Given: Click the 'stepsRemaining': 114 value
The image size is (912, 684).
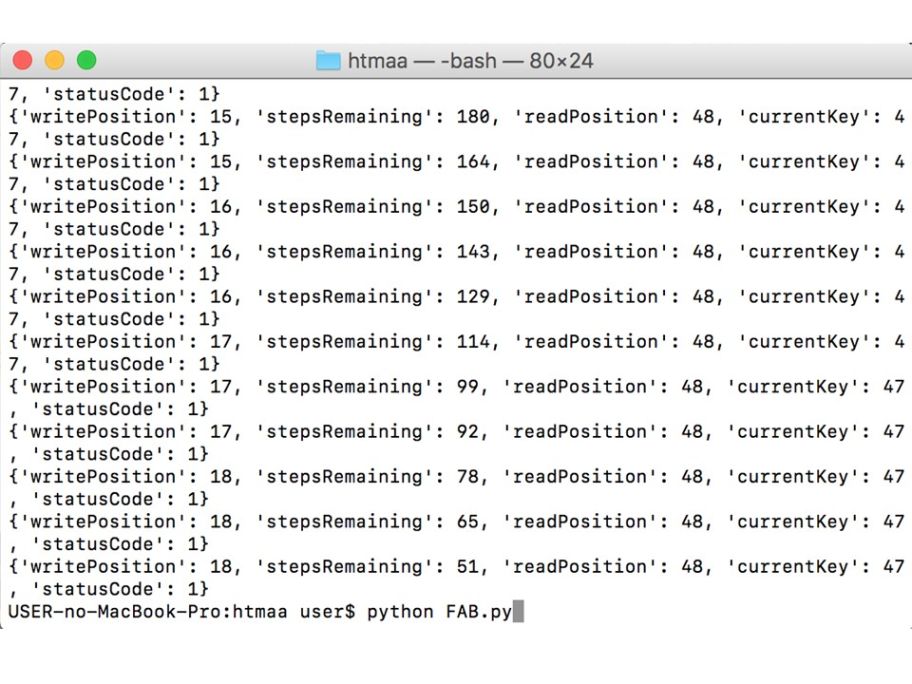Looking at the screenshot, I should (473, 341).
